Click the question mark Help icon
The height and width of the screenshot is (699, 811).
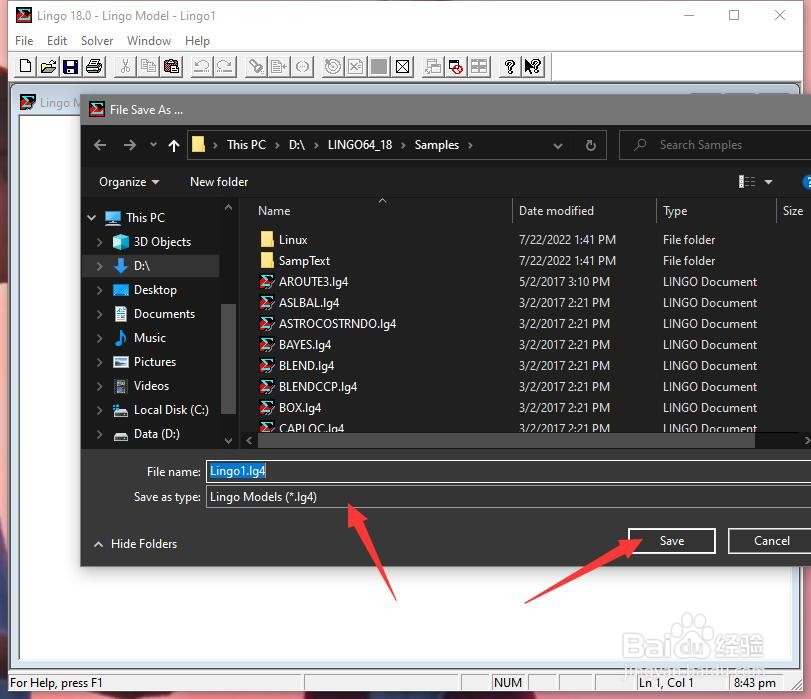(x=510, y=66)
